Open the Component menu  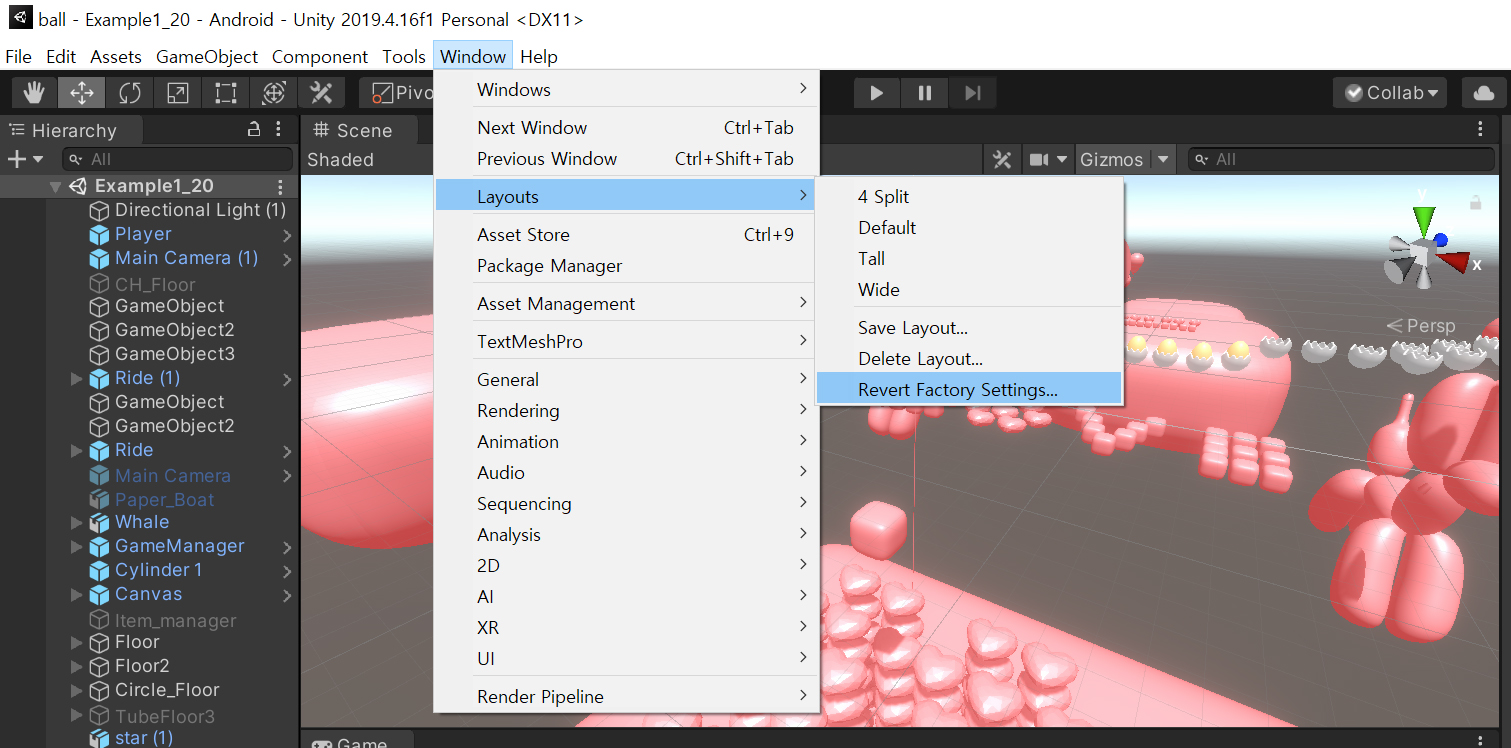click(320, 57)
